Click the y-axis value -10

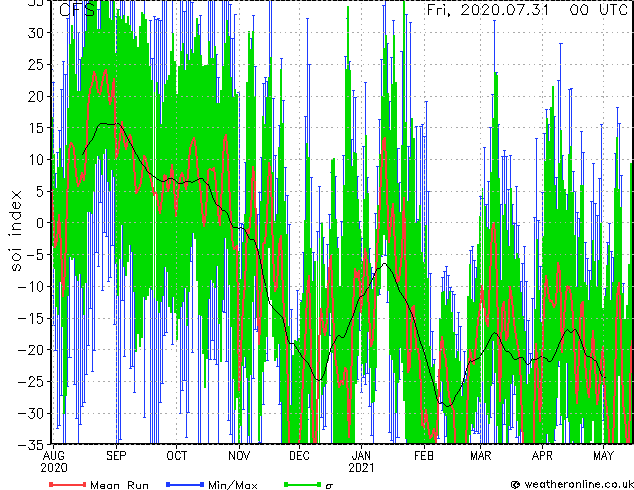pyautogui.click(x=30, y=287)
